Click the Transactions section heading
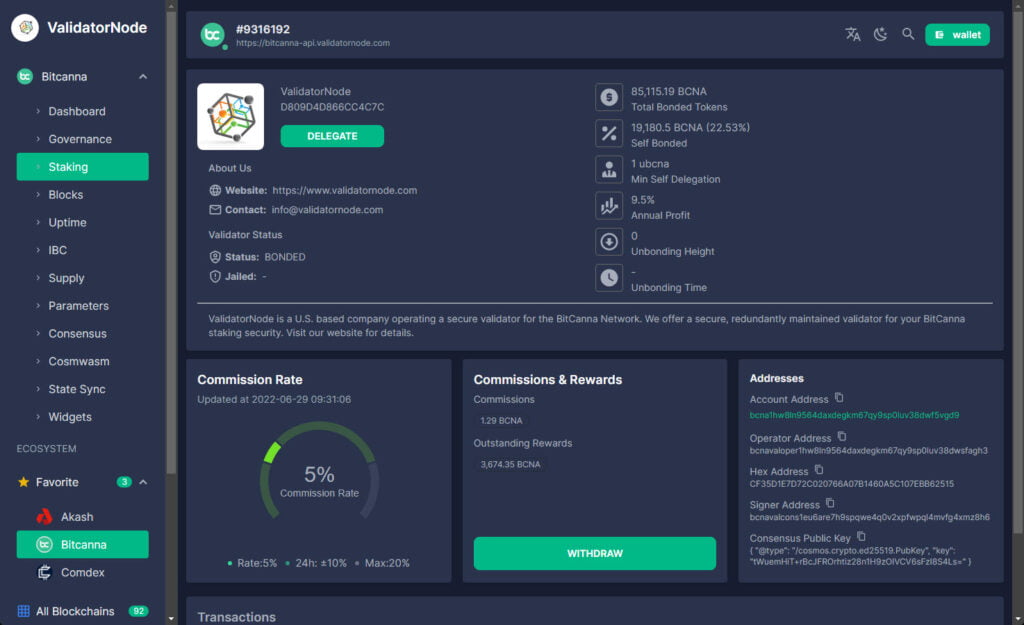Screen dimensions: 1024x625 click(236, 617)
